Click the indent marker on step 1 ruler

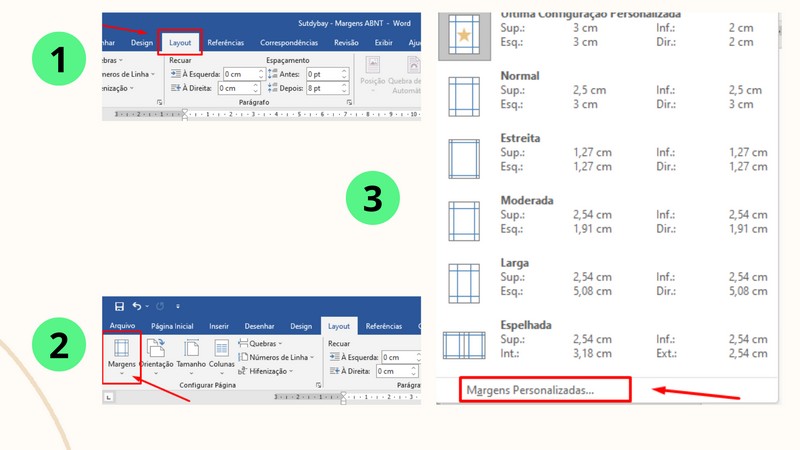pos(185,114)
